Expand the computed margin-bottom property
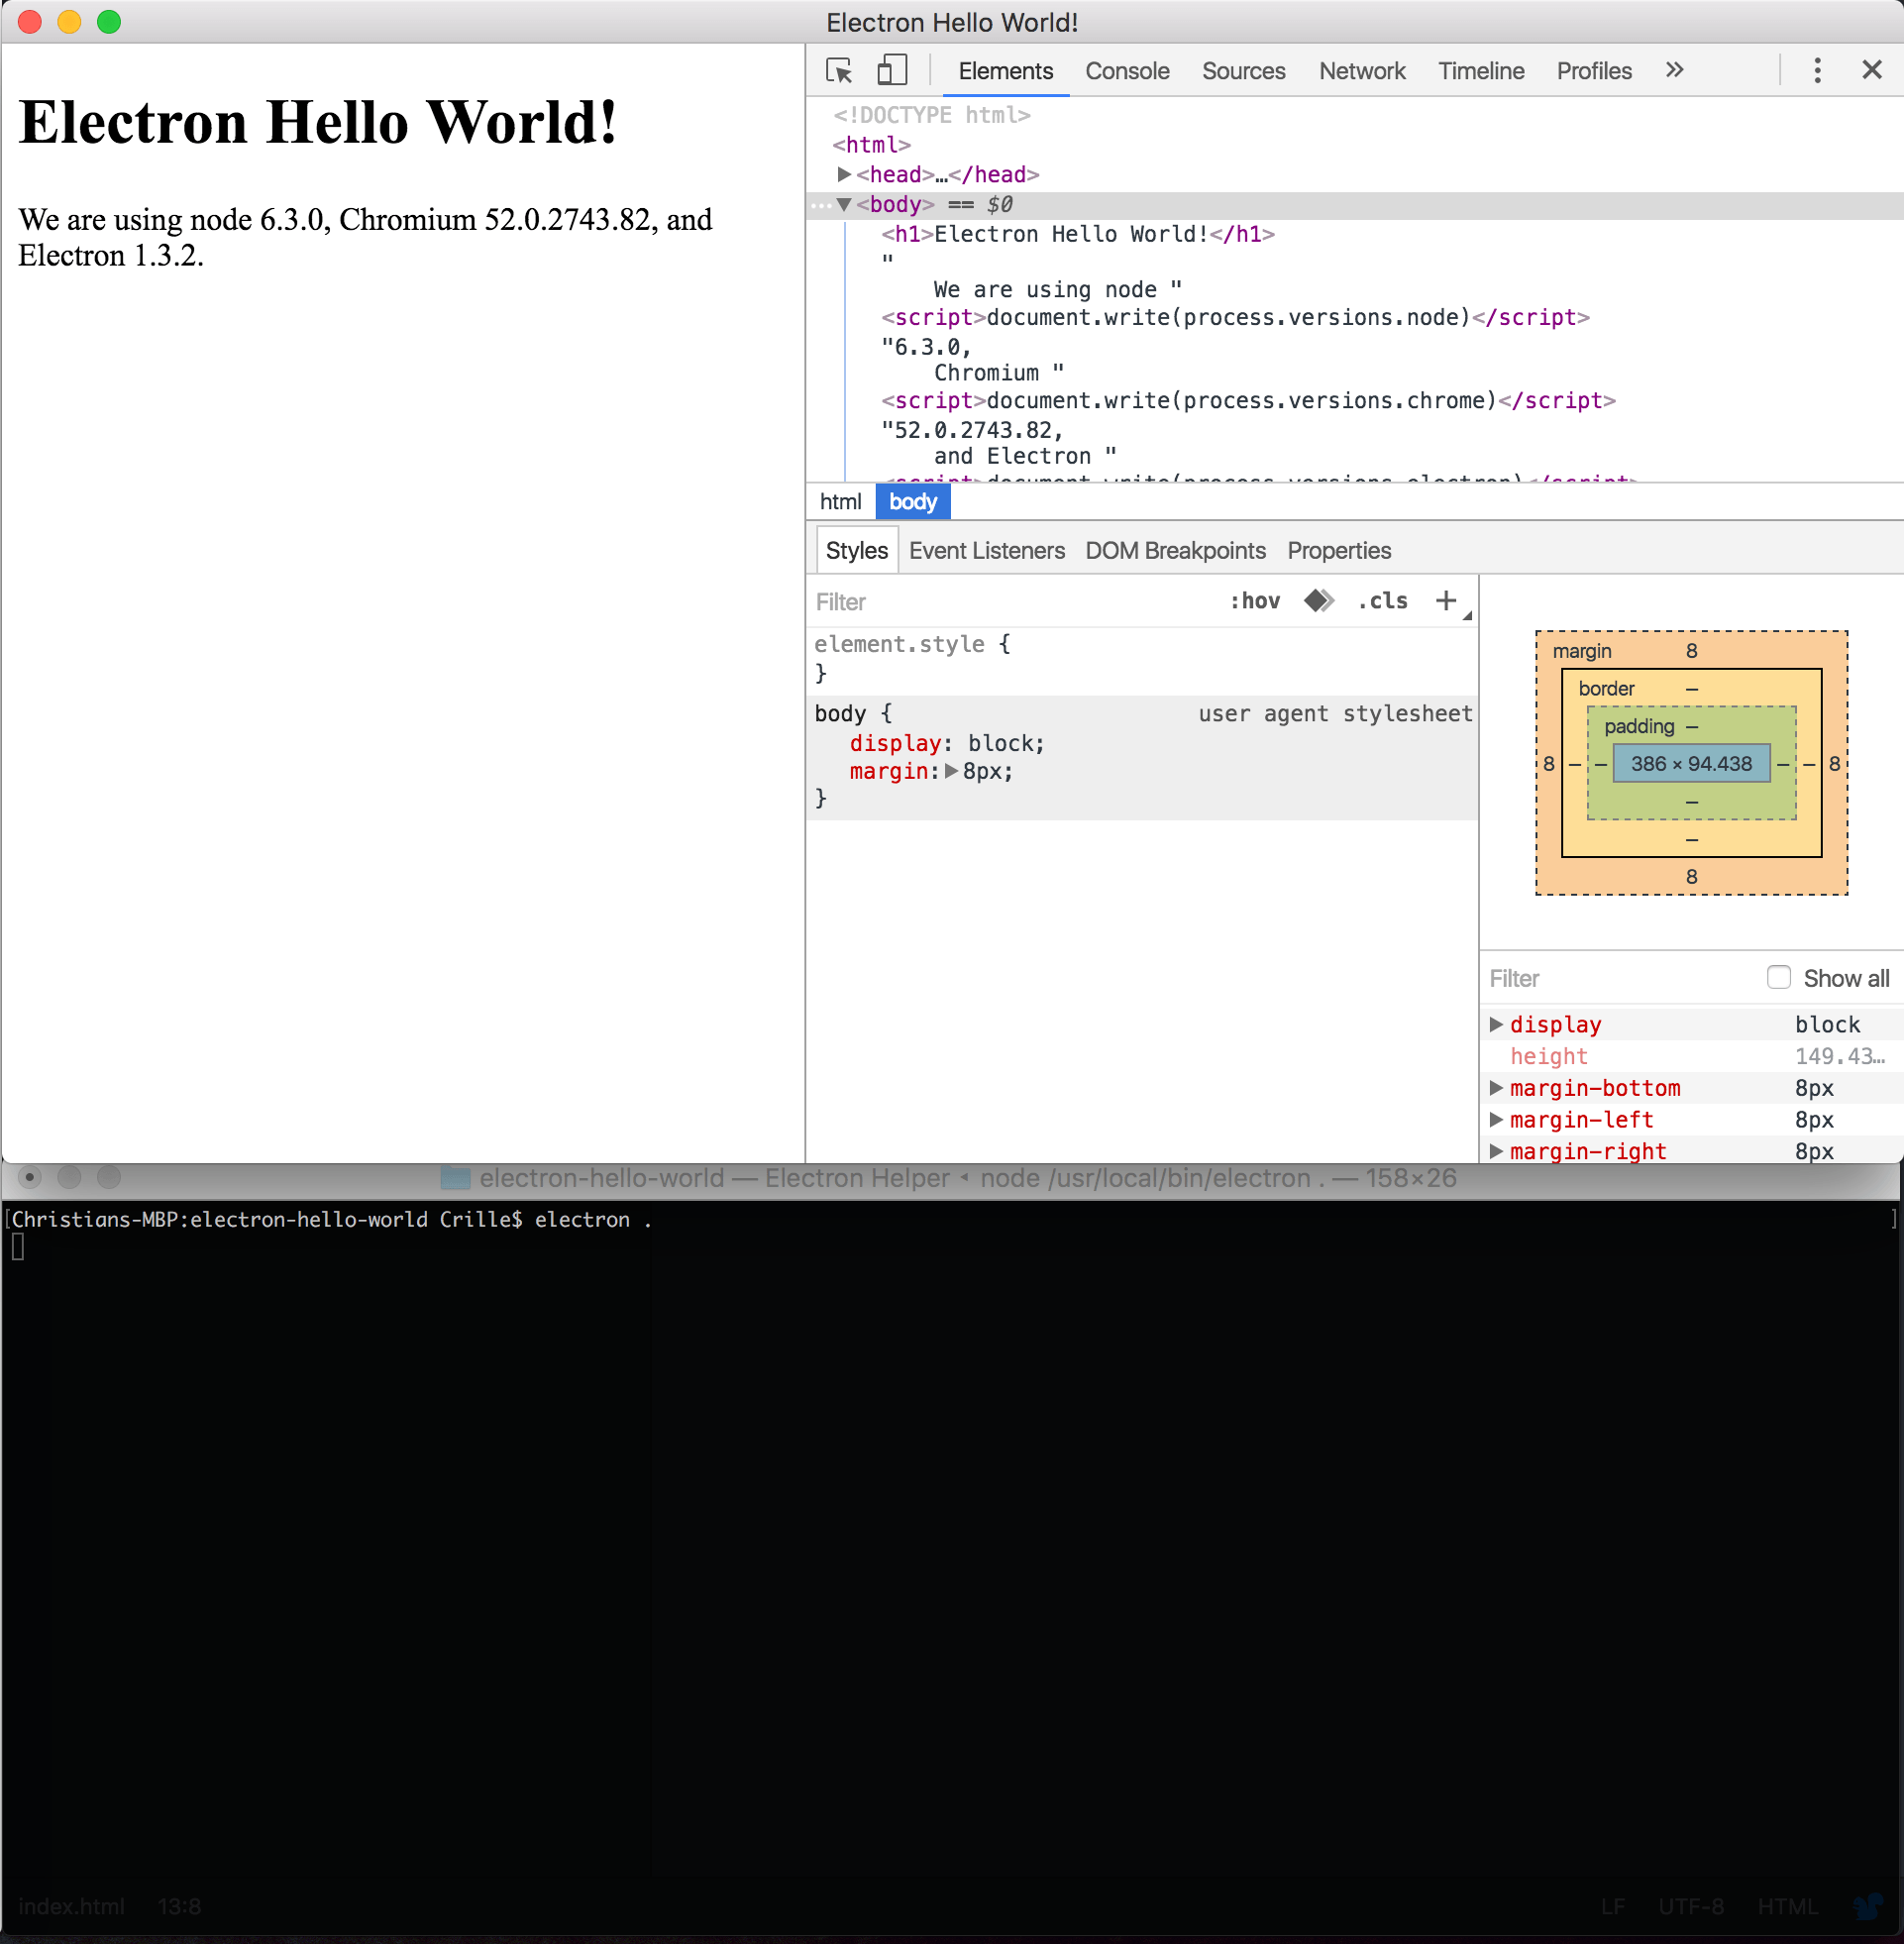The image size is (1904, 1944). [1496, 1088]
